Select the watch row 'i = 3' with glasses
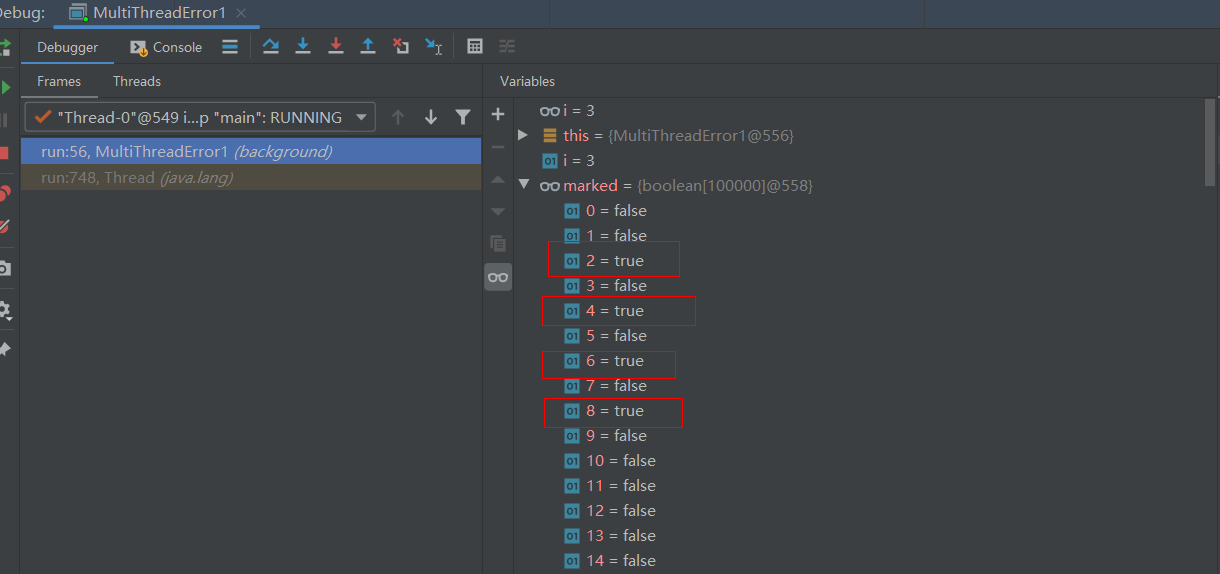Viewport: 1220px width, 574px height. 567,110
